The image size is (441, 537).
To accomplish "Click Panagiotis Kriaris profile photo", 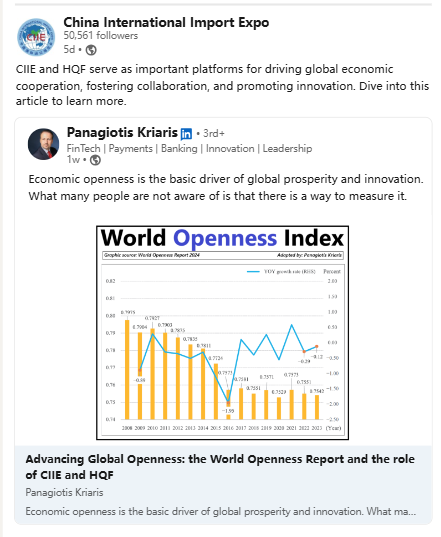I will tap(43, 144).
